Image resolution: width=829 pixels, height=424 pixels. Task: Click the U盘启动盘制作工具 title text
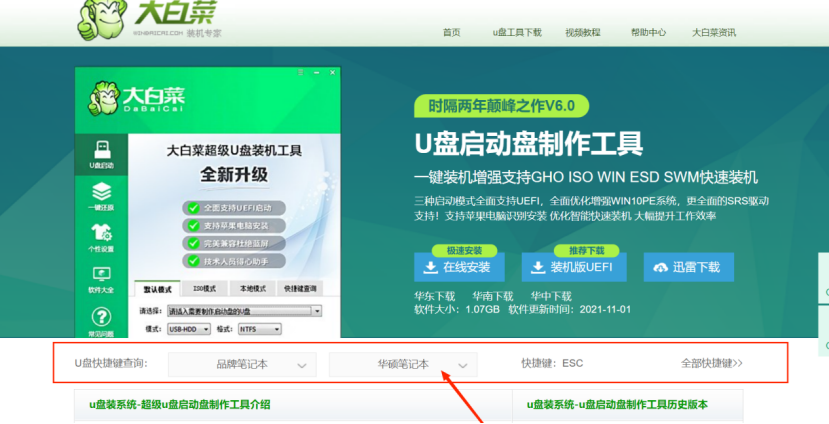529,143
